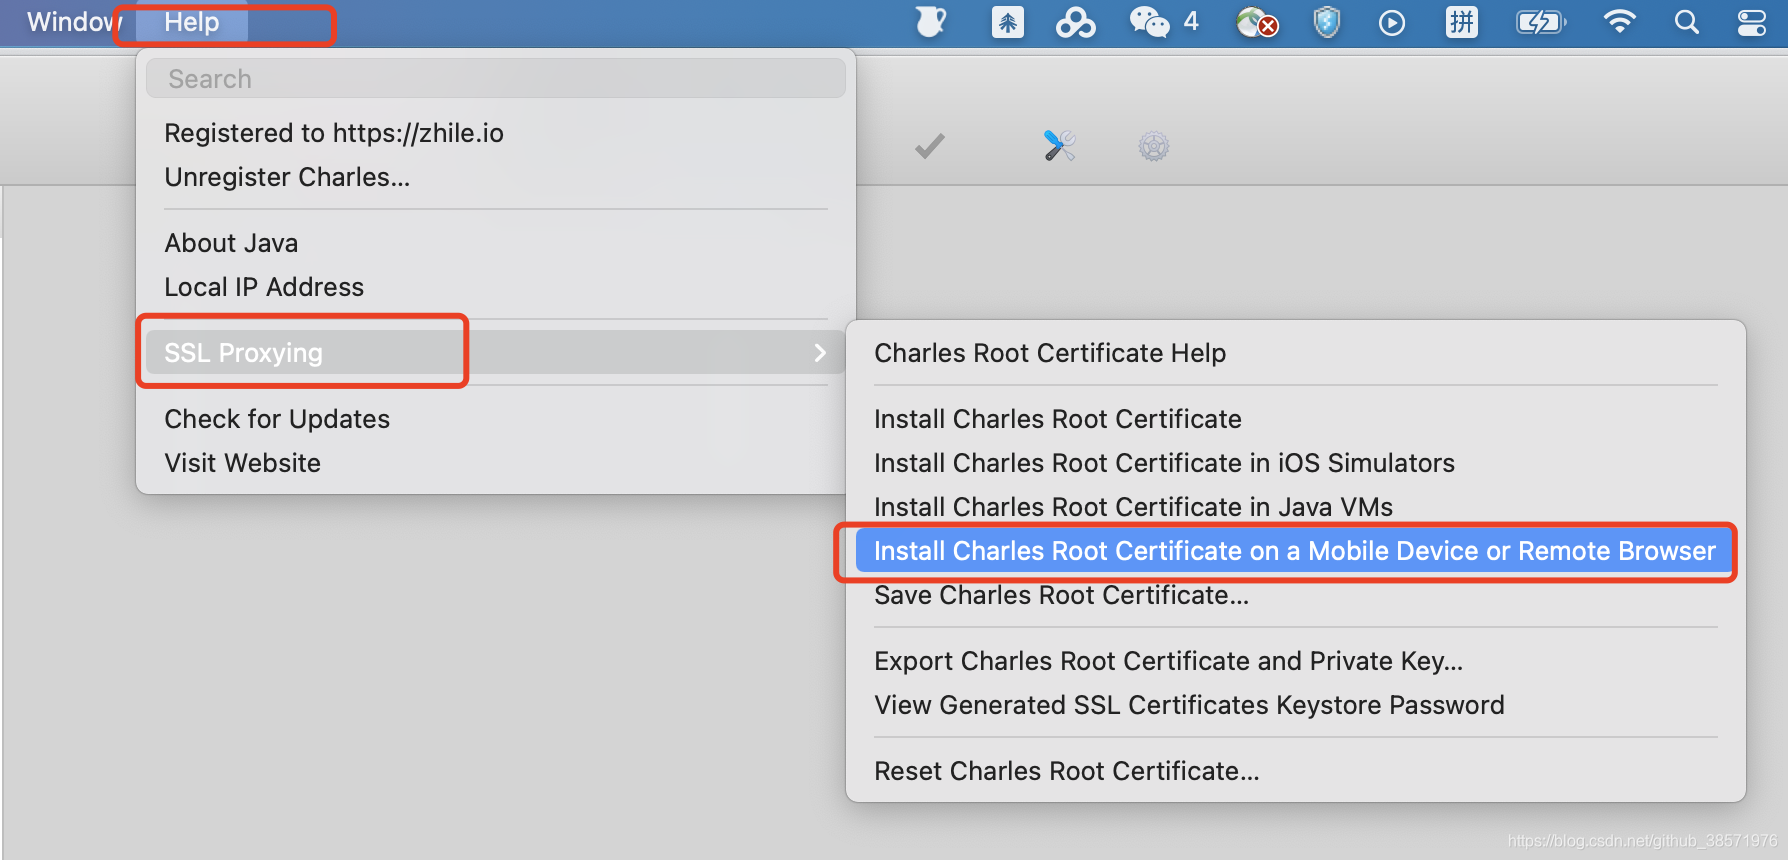Open the Tools wrench-screwdriver toolbar icon
This screenshot has height=860, width=1788.
tap(1060, 146)
